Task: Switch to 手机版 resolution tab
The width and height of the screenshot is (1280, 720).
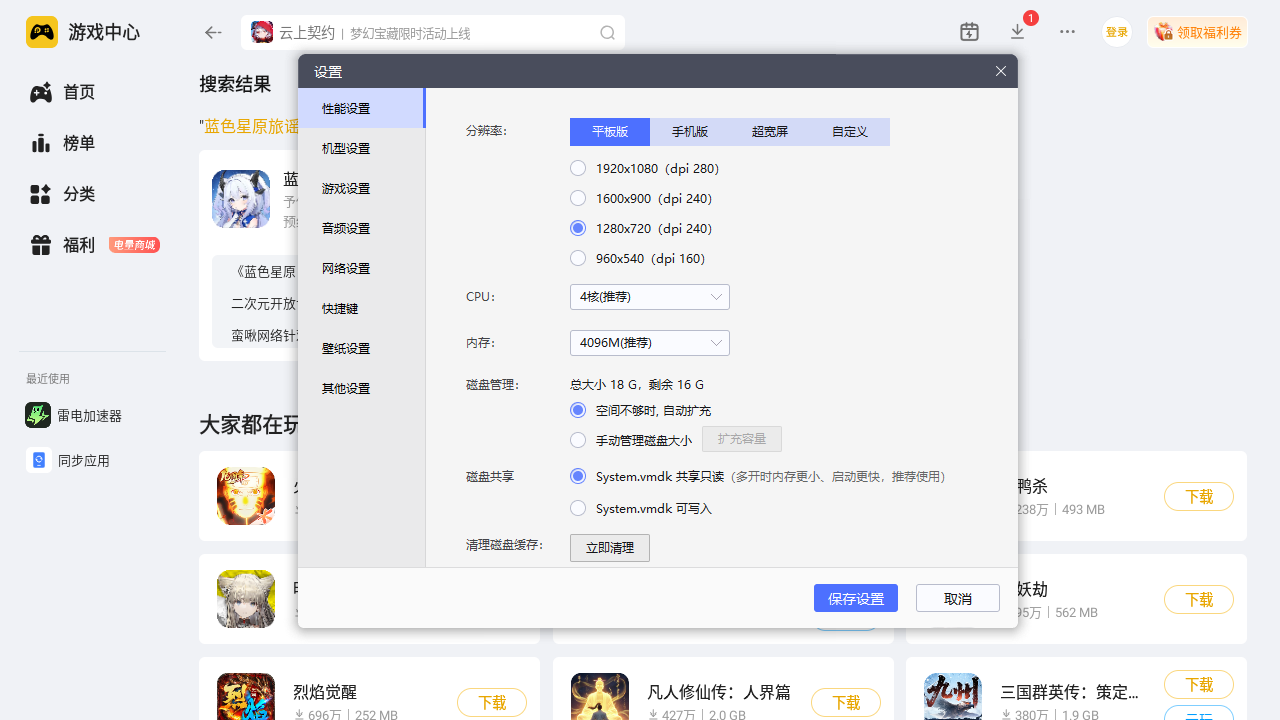Action: (x=689, y=132)
